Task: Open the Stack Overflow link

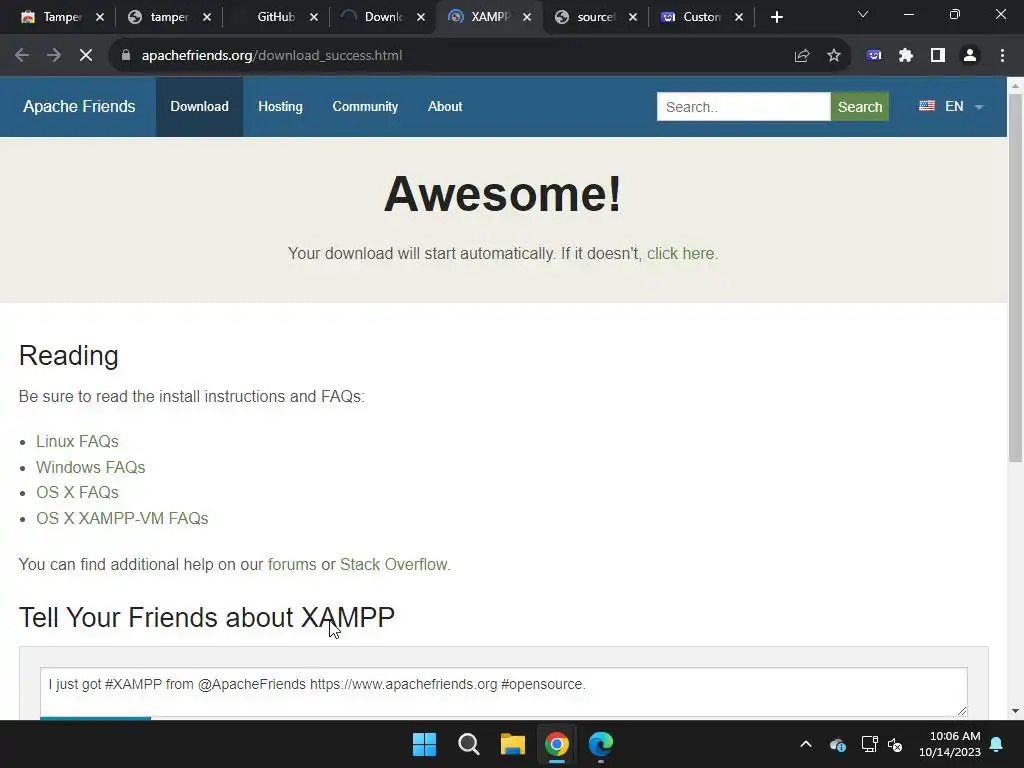Action: click(x=394, y=564)
